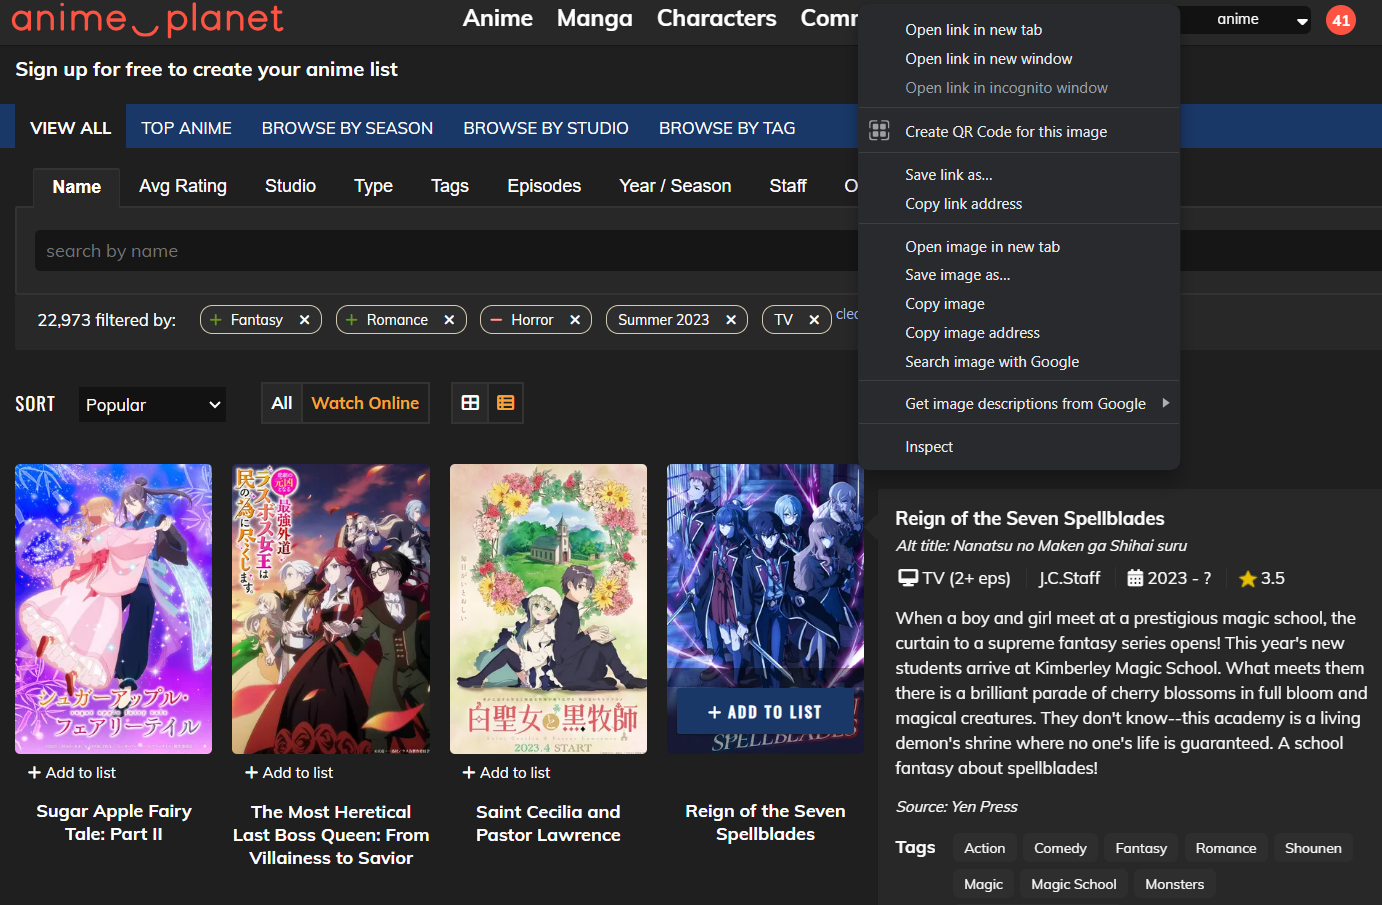Remove the Fantasy filter tag
The height and width of the screenshot is (905, 1382).
(x=304, y=320)
